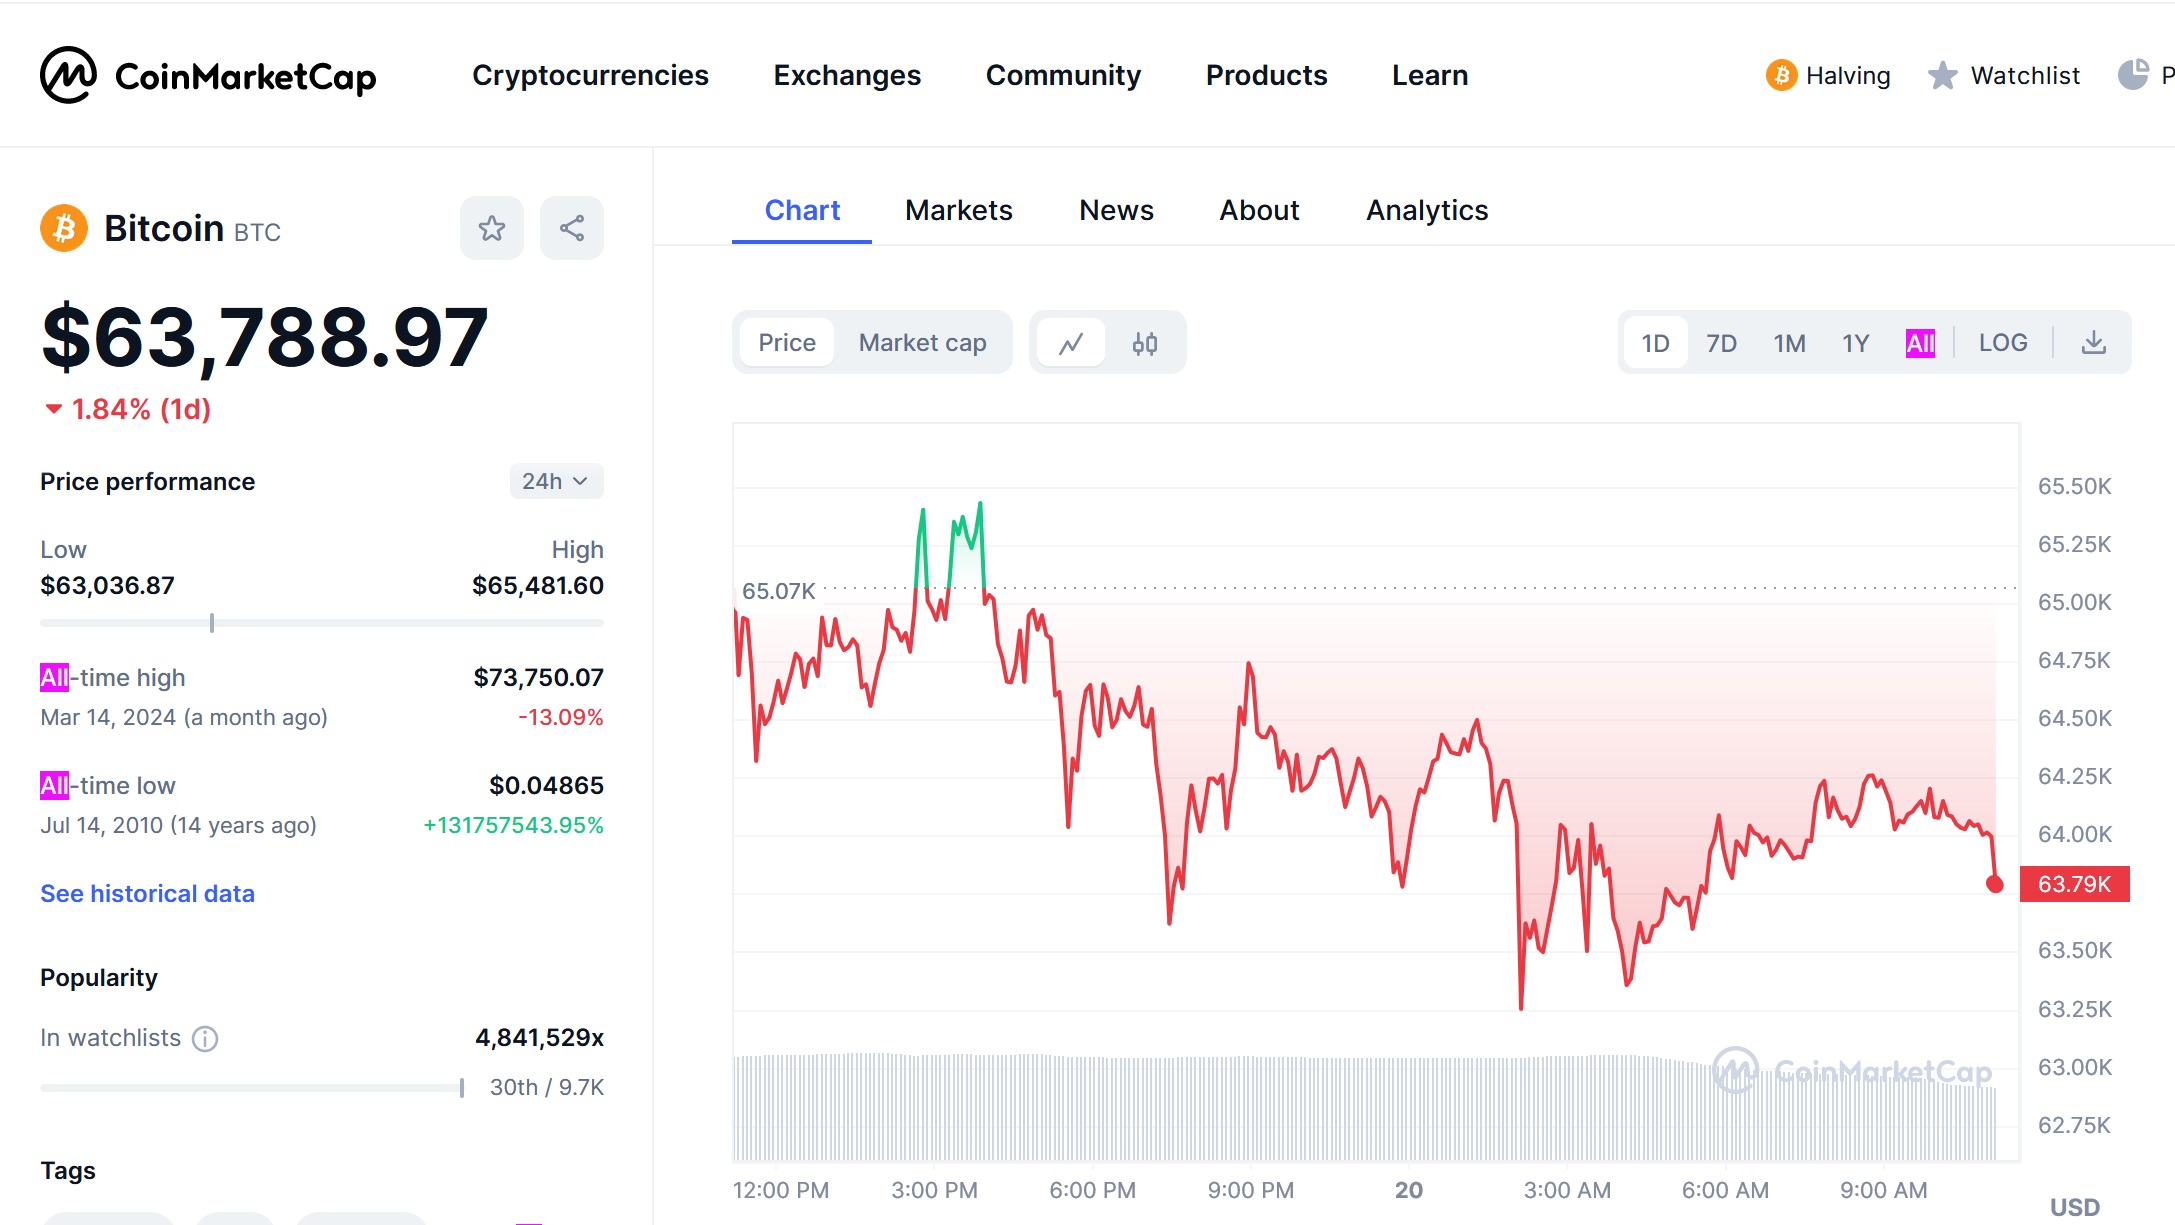Select the Market cap chart toggle

(x=922, y=343)
